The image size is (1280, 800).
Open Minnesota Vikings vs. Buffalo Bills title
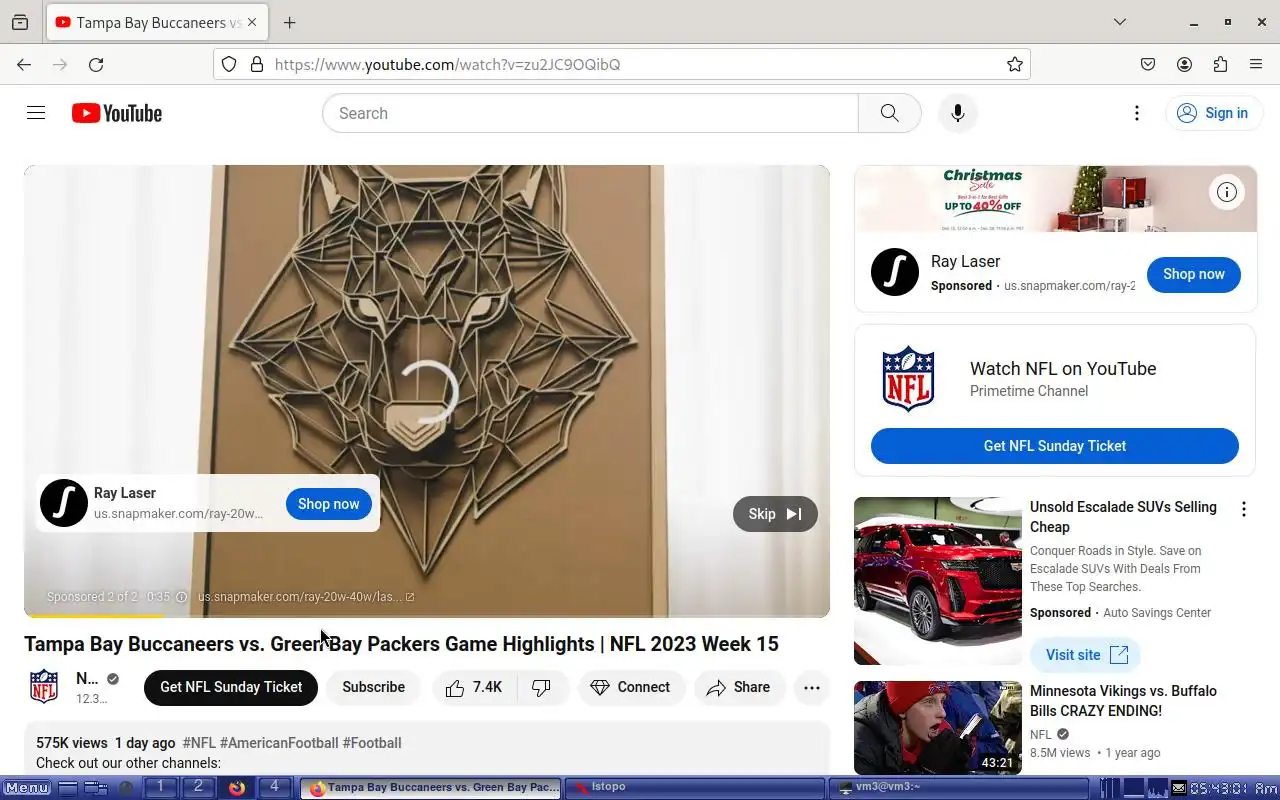tap(1124, 701)
